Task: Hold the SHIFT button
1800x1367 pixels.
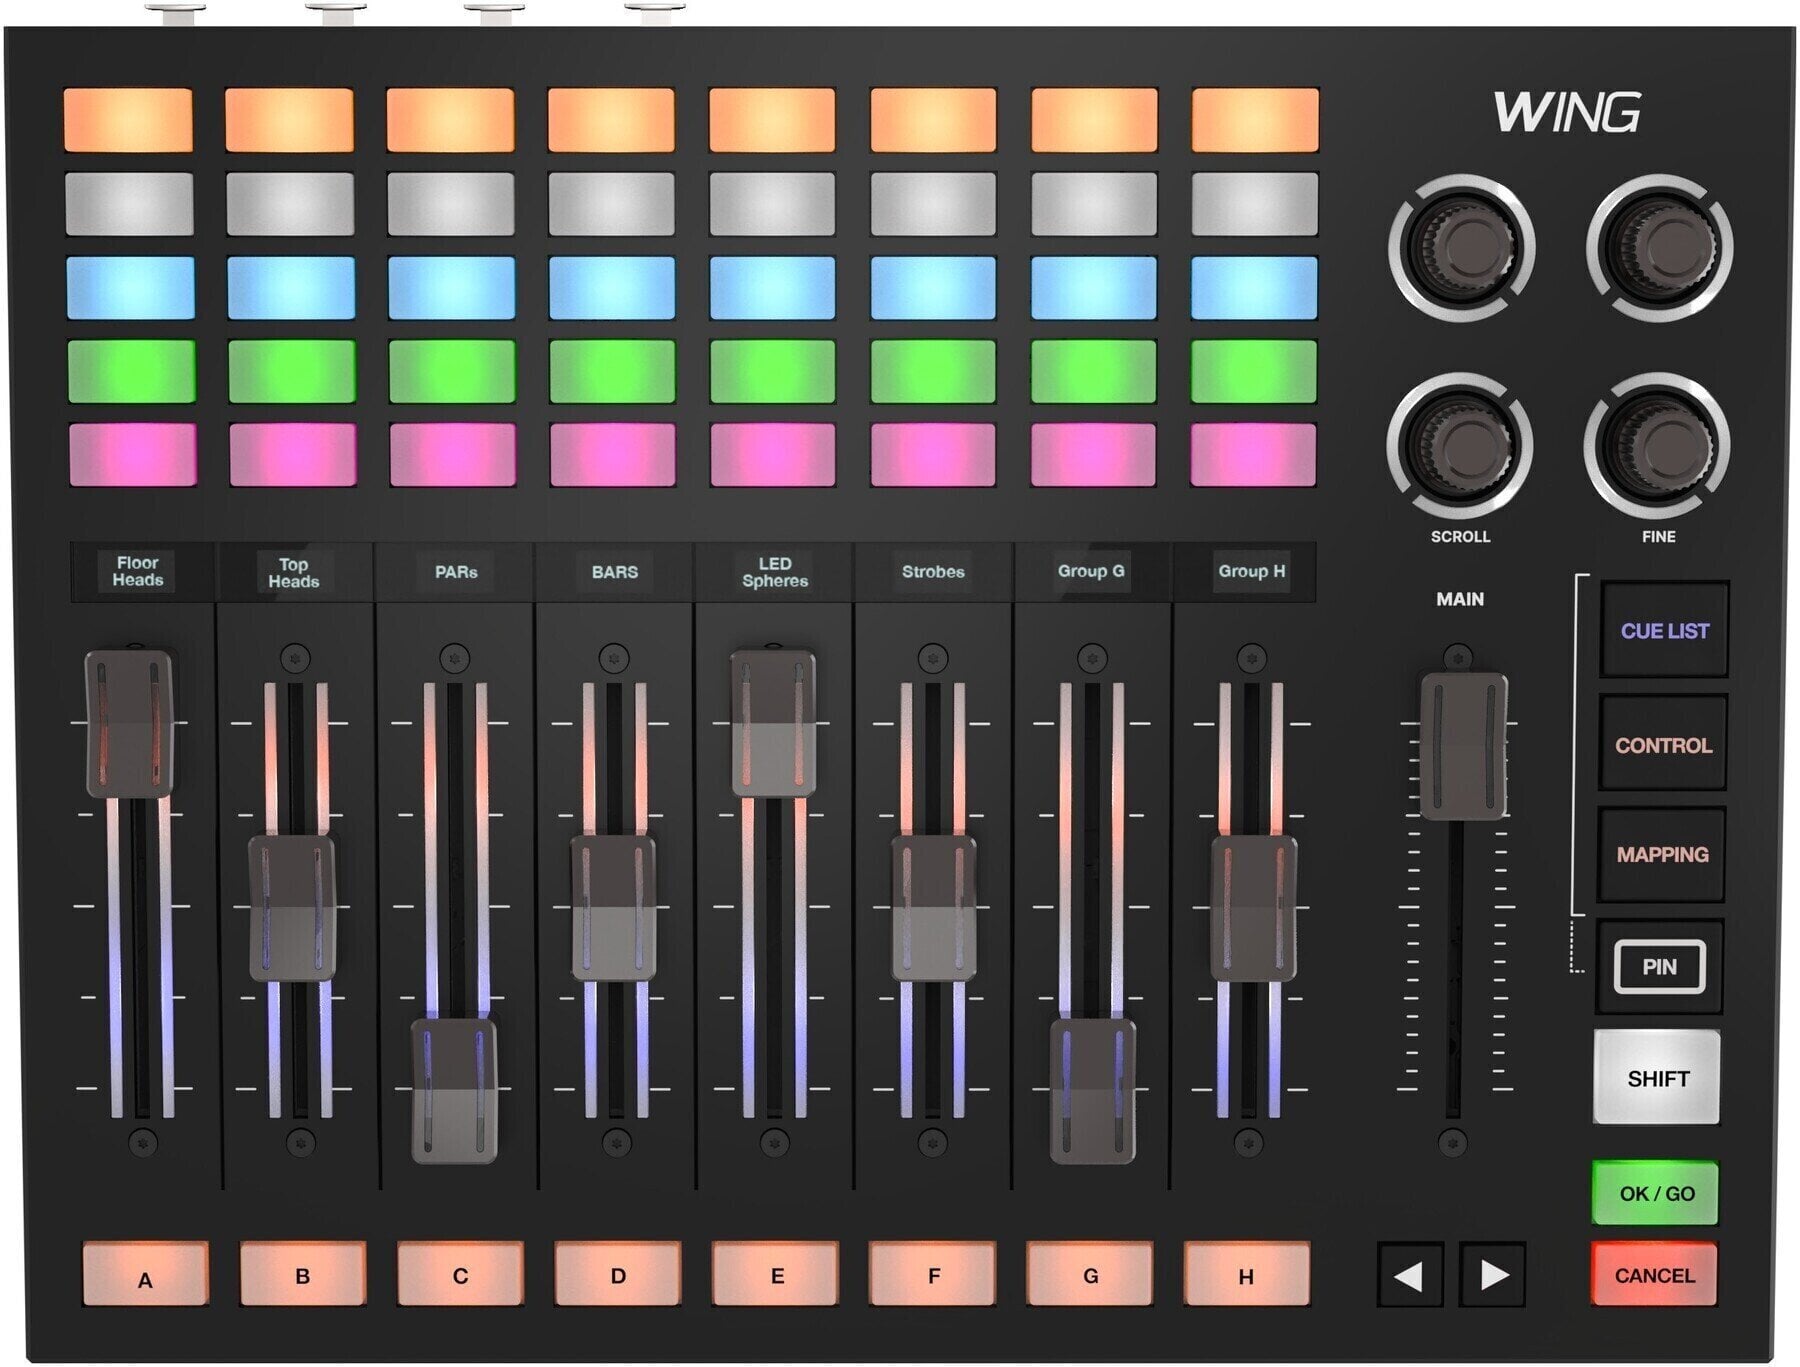Action: (1657, 1078)
